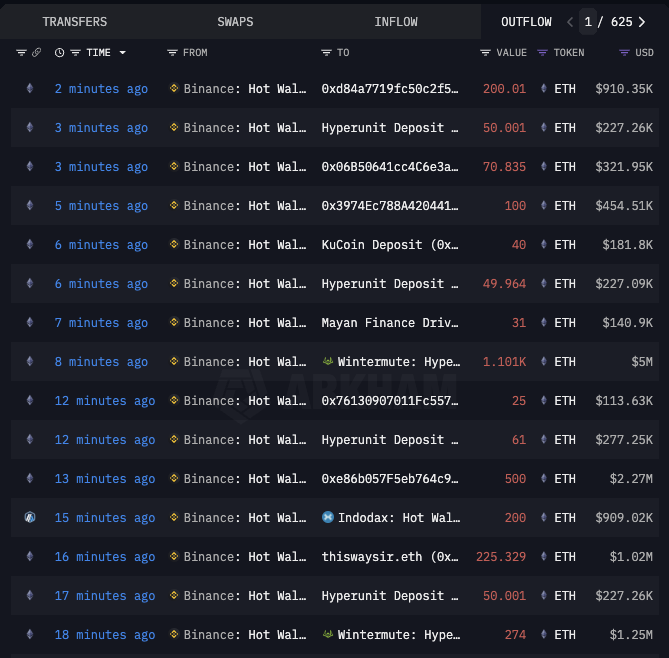Open Indodax: Hot Wal… recipient
The image size is (669, 658).
(398, 518)
